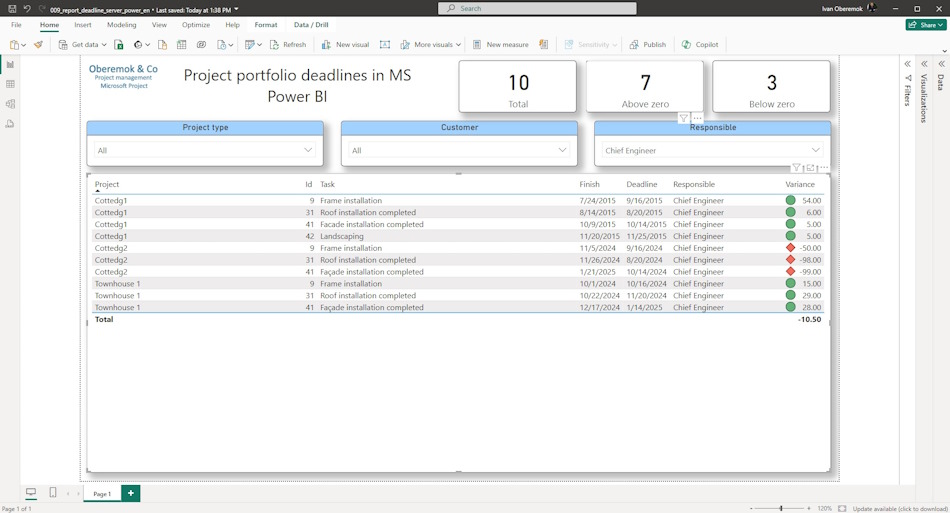This screenshot has width=950, height=513.
Task: Click focus mode icon above the table
Action: point(811,168)
